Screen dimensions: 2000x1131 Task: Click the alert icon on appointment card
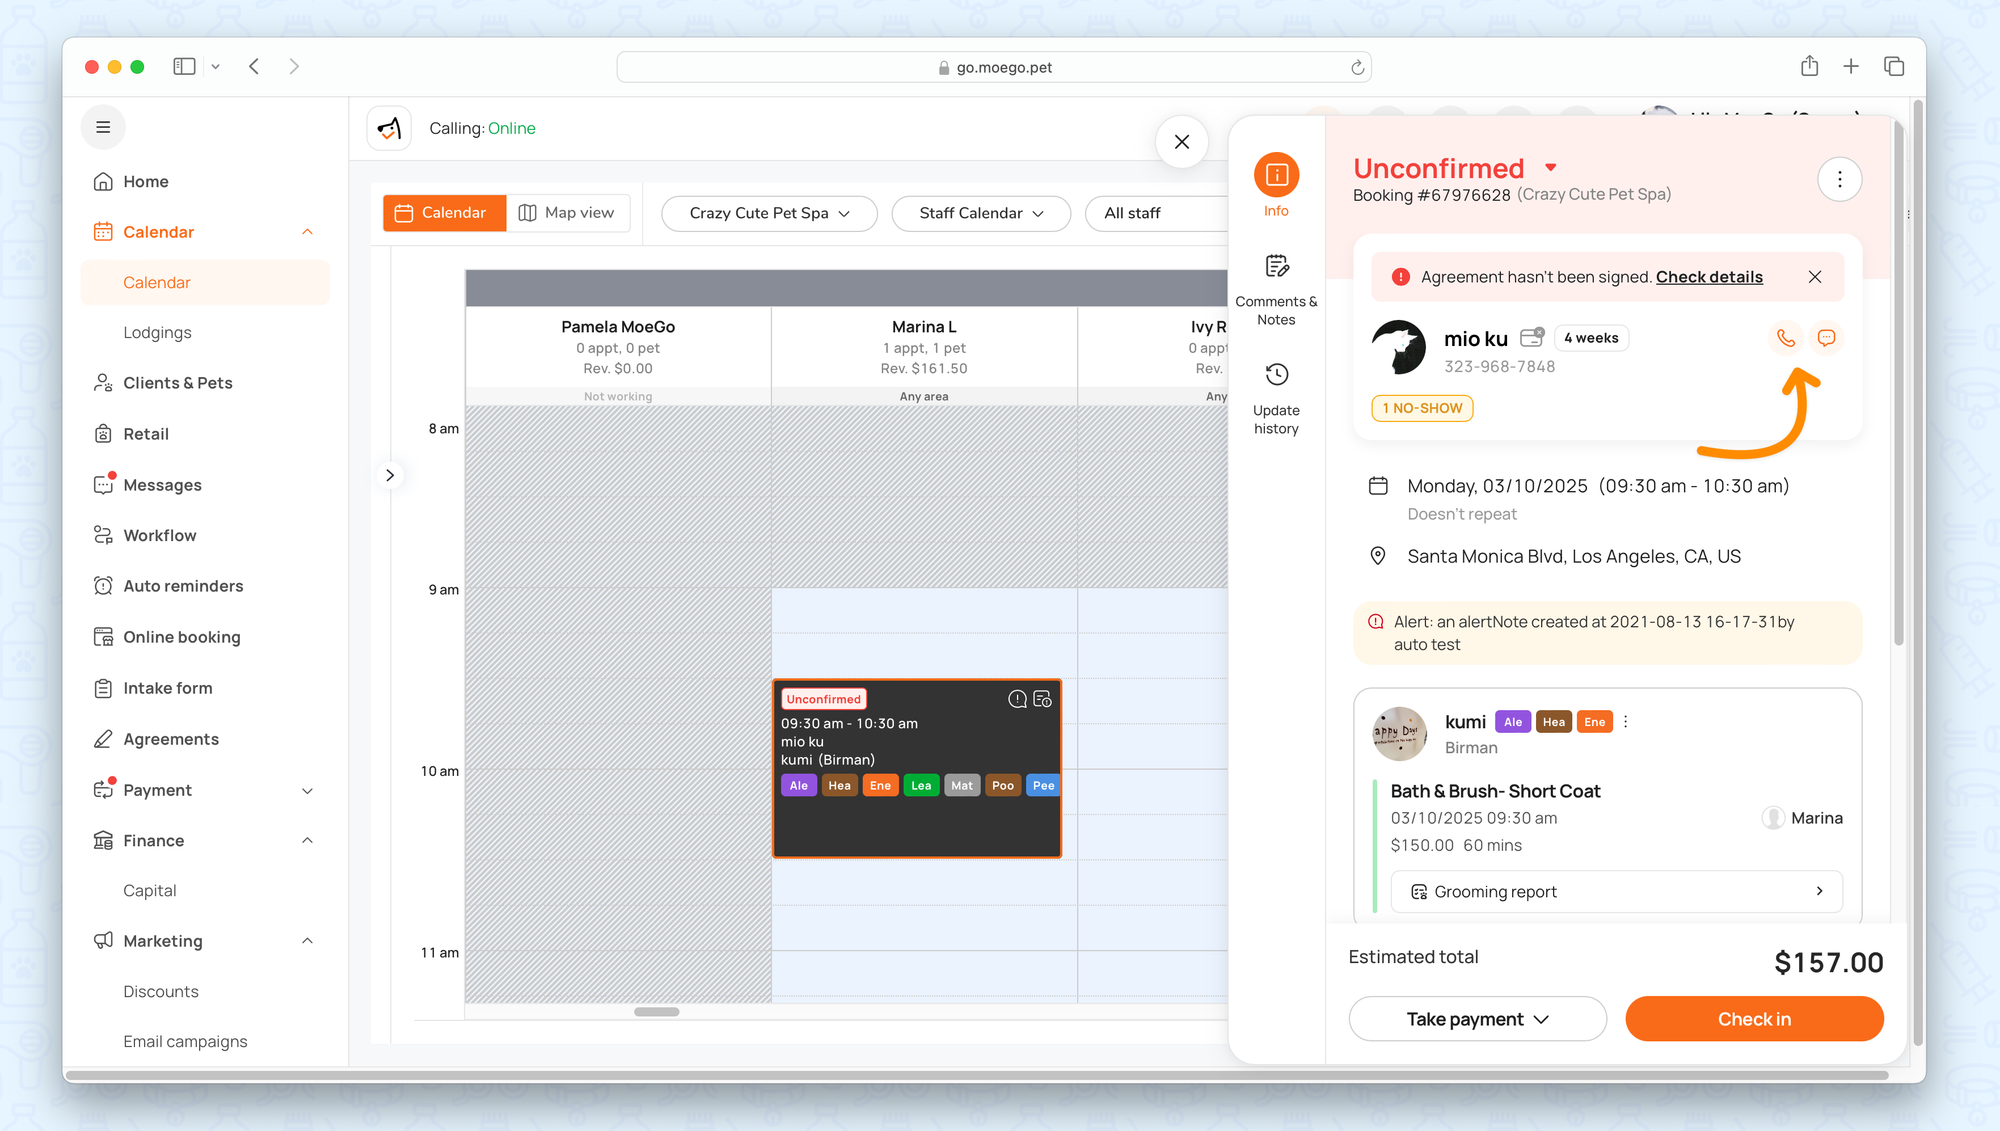point(1017,699)
